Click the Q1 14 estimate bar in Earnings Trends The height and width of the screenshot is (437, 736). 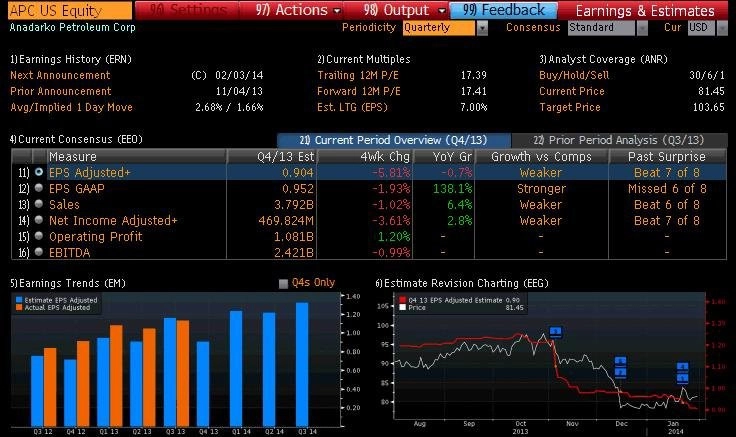click(x=236, y=368)
